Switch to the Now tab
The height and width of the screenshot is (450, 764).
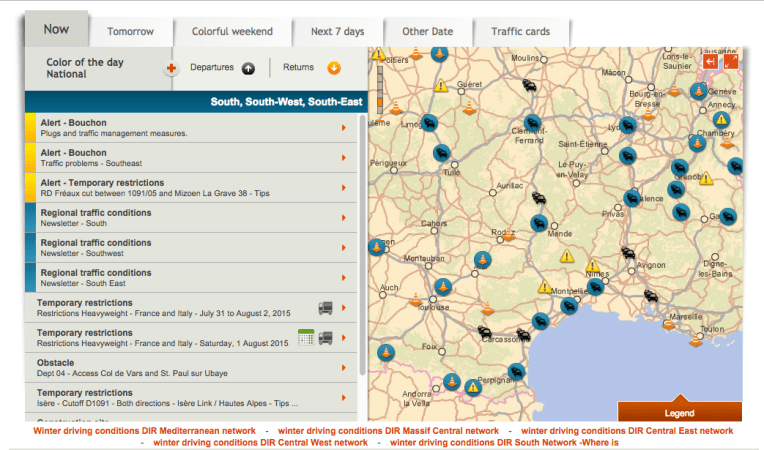57,29
